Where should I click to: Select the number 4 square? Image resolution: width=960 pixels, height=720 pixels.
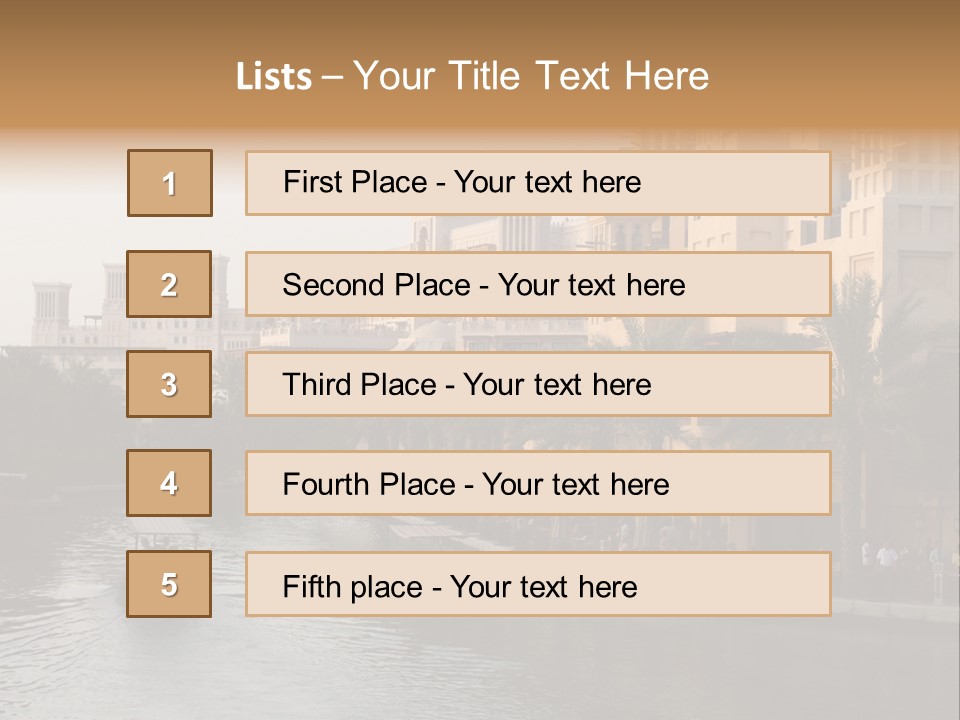169,483
